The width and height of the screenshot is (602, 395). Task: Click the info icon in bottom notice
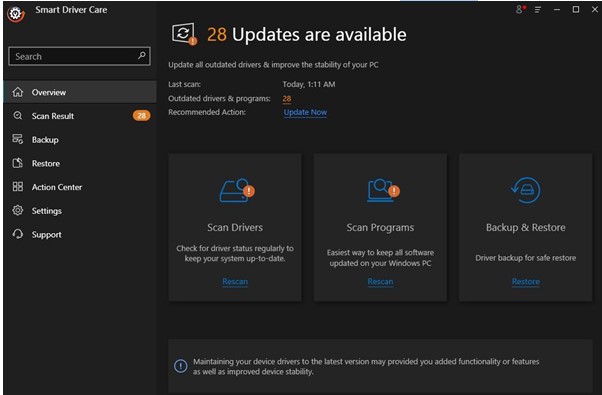click(180, 366)
